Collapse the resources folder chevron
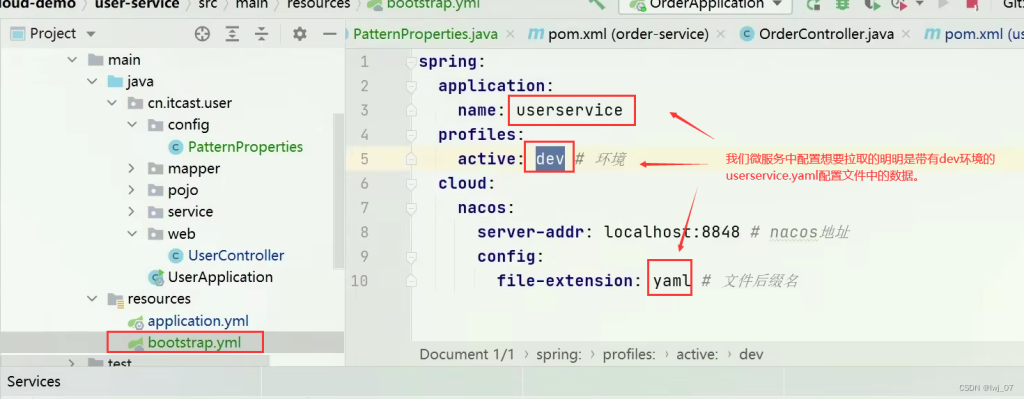The height and width of the screenshot is (399, 1024). (93, 299)
